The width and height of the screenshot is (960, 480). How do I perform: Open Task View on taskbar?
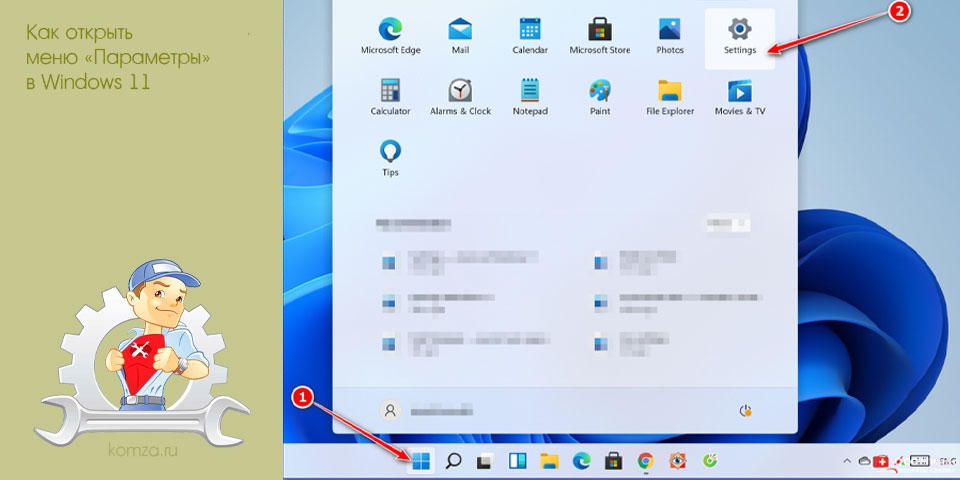(x=486, y=461)
